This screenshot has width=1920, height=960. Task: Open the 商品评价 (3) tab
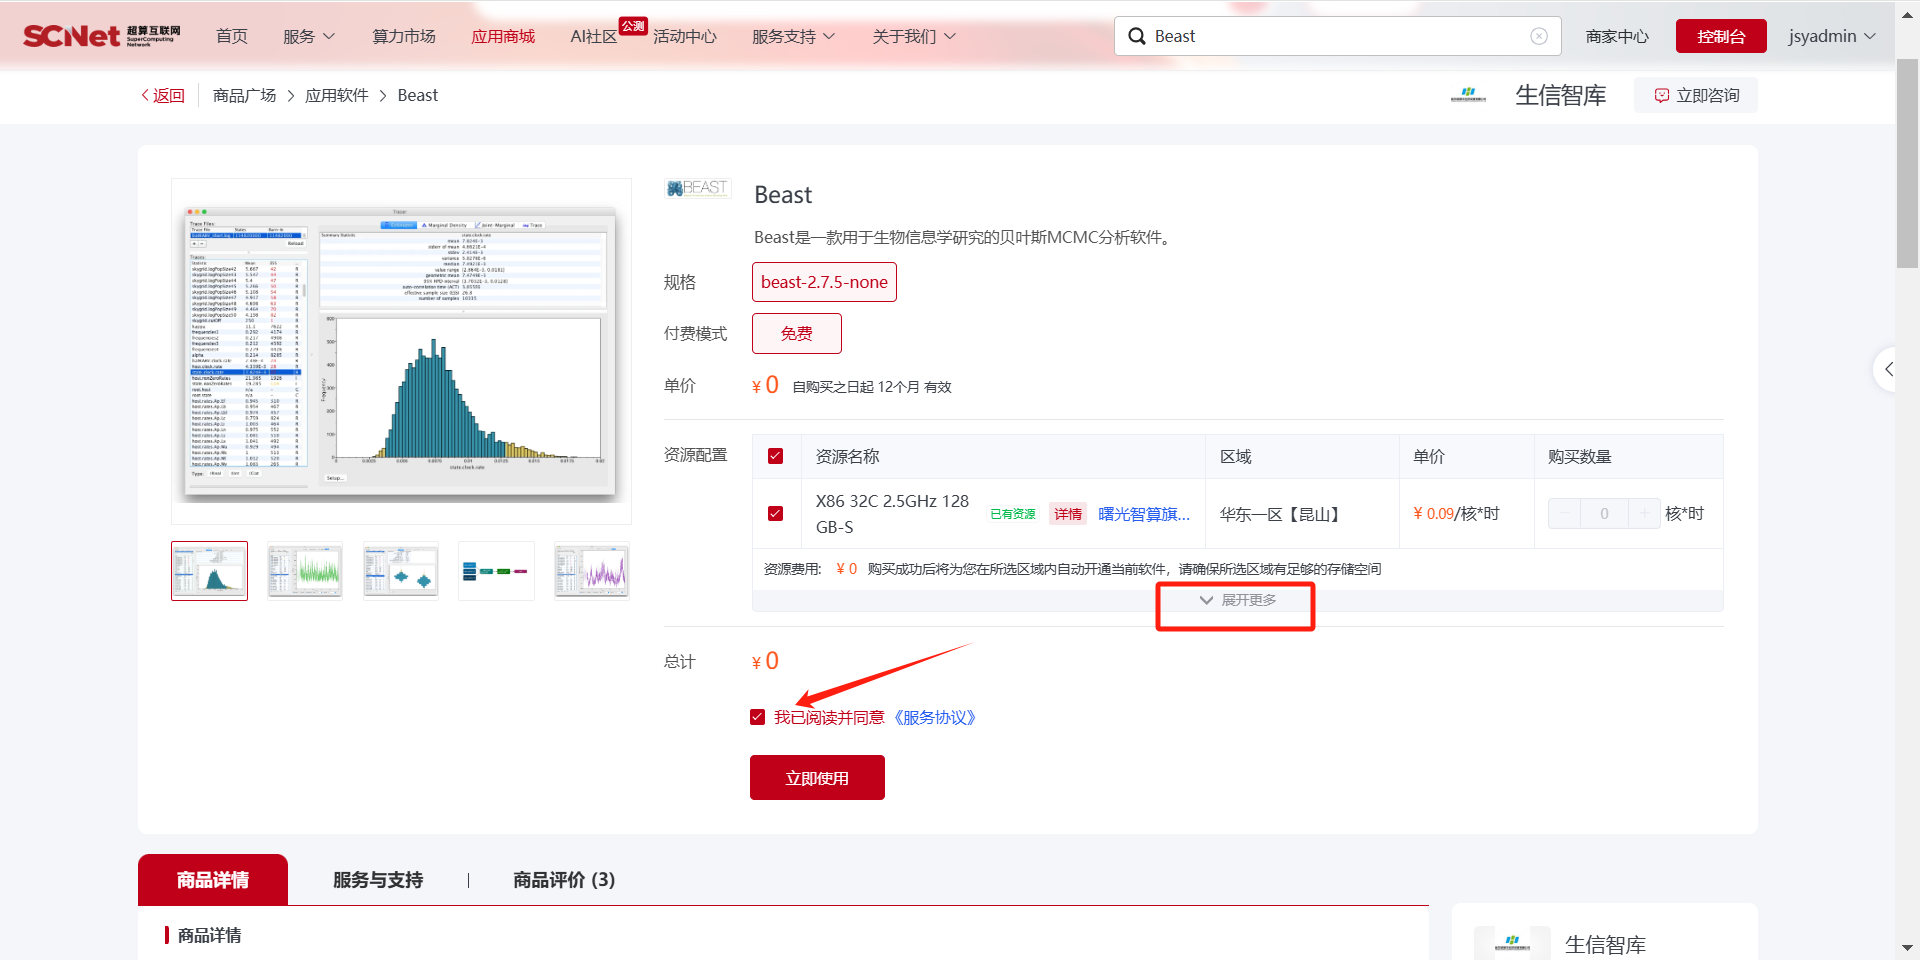tap(563, 880)
